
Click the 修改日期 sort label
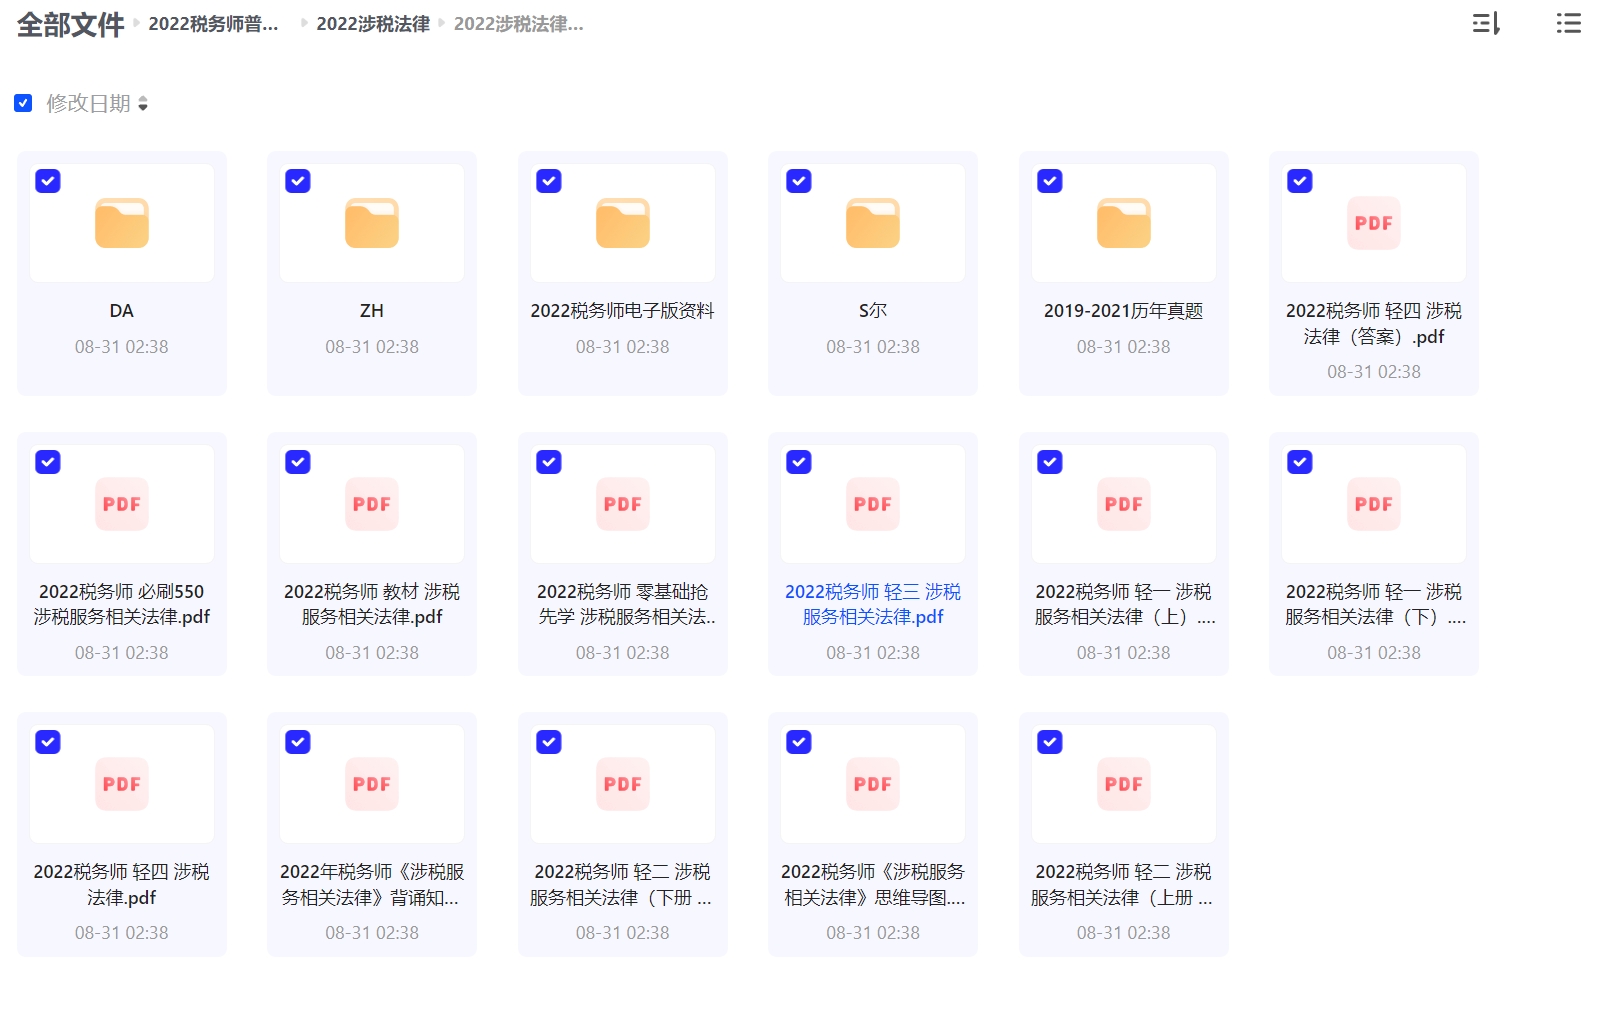88,104
